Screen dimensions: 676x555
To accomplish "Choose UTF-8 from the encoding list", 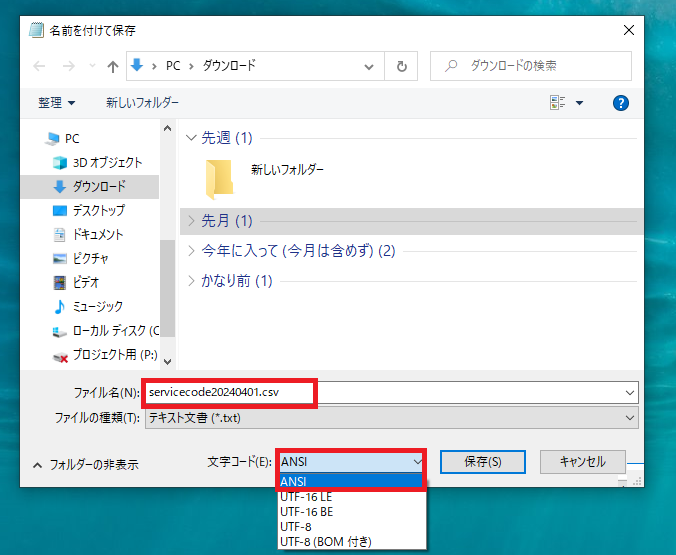I will (x=296, y=527).
